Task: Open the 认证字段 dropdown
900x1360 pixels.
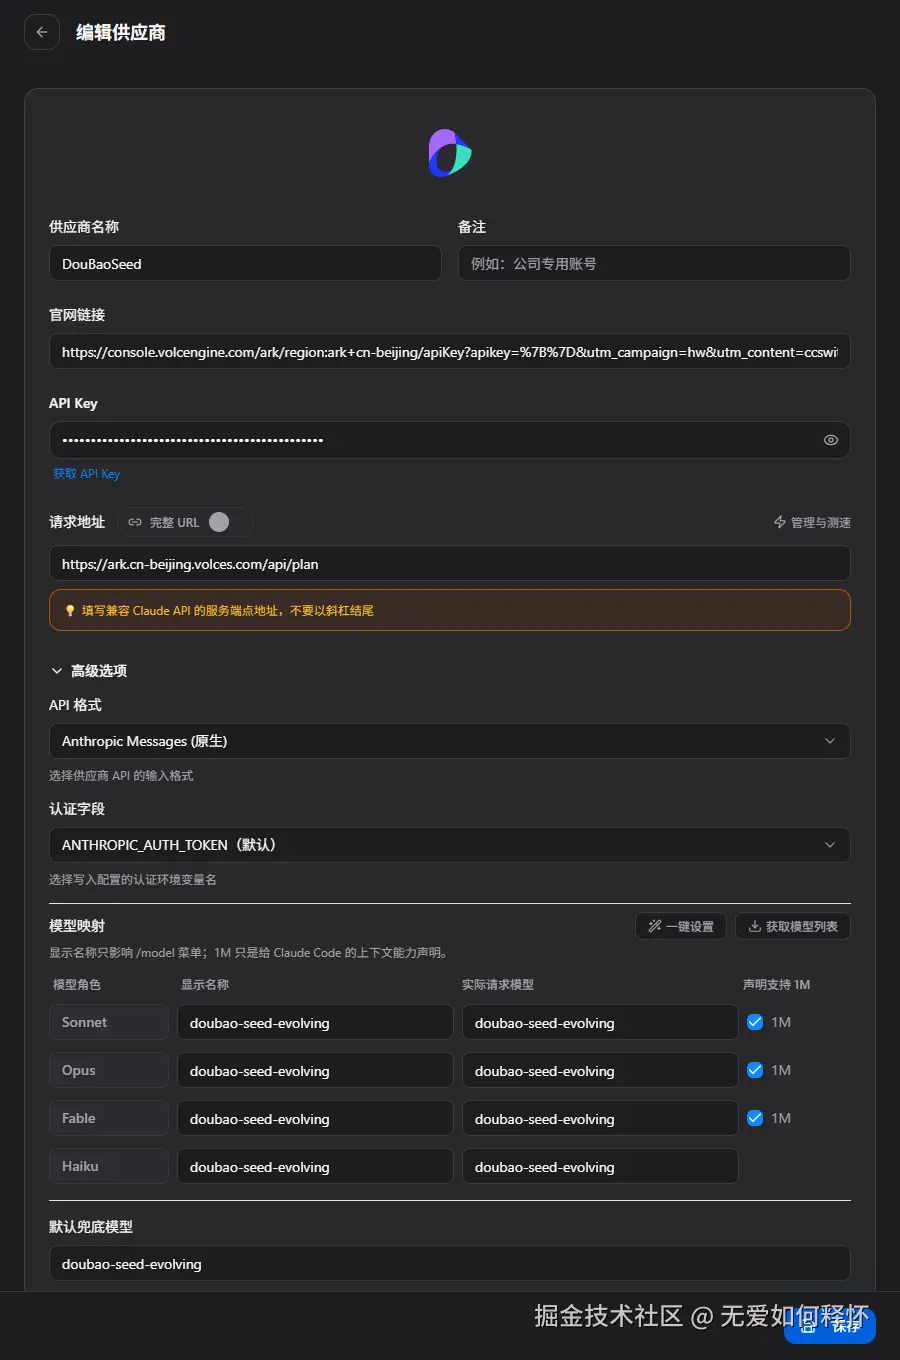Action: tap(450, 845)
